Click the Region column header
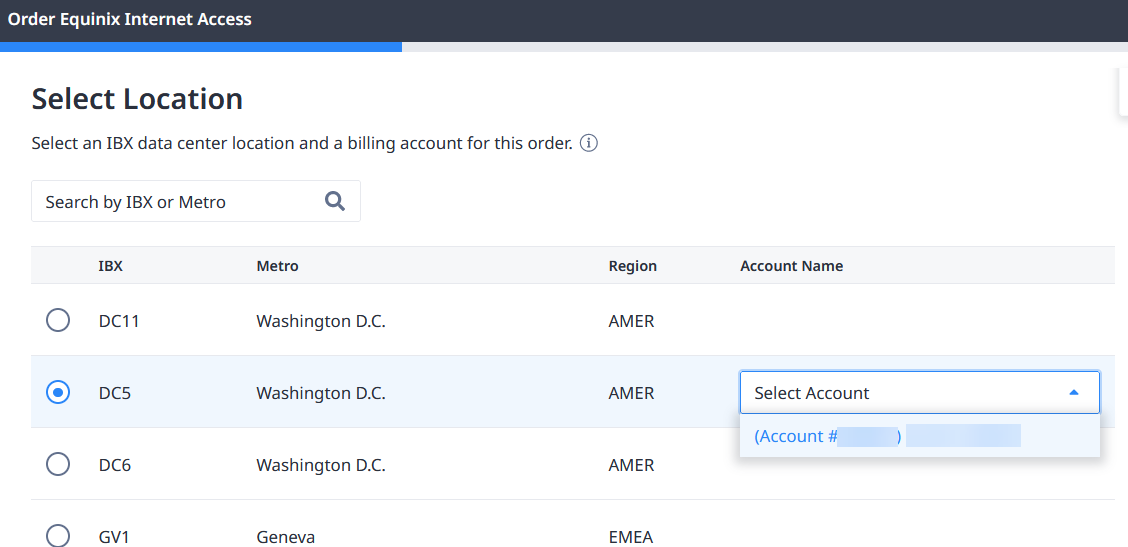Image resolution: width=1128 pixels, height=547 pixels. [632, 266]
